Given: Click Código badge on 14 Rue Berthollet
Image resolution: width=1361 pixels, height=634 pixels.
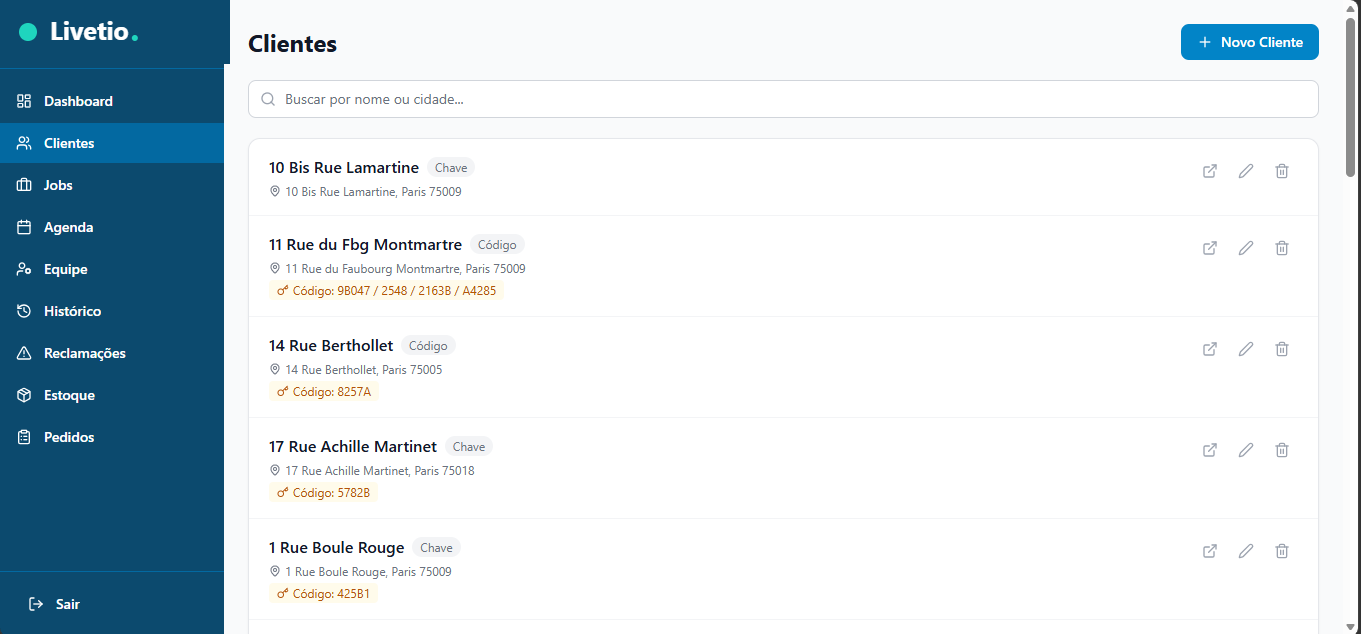Looking at the screenshot, I should coord(428,346).
